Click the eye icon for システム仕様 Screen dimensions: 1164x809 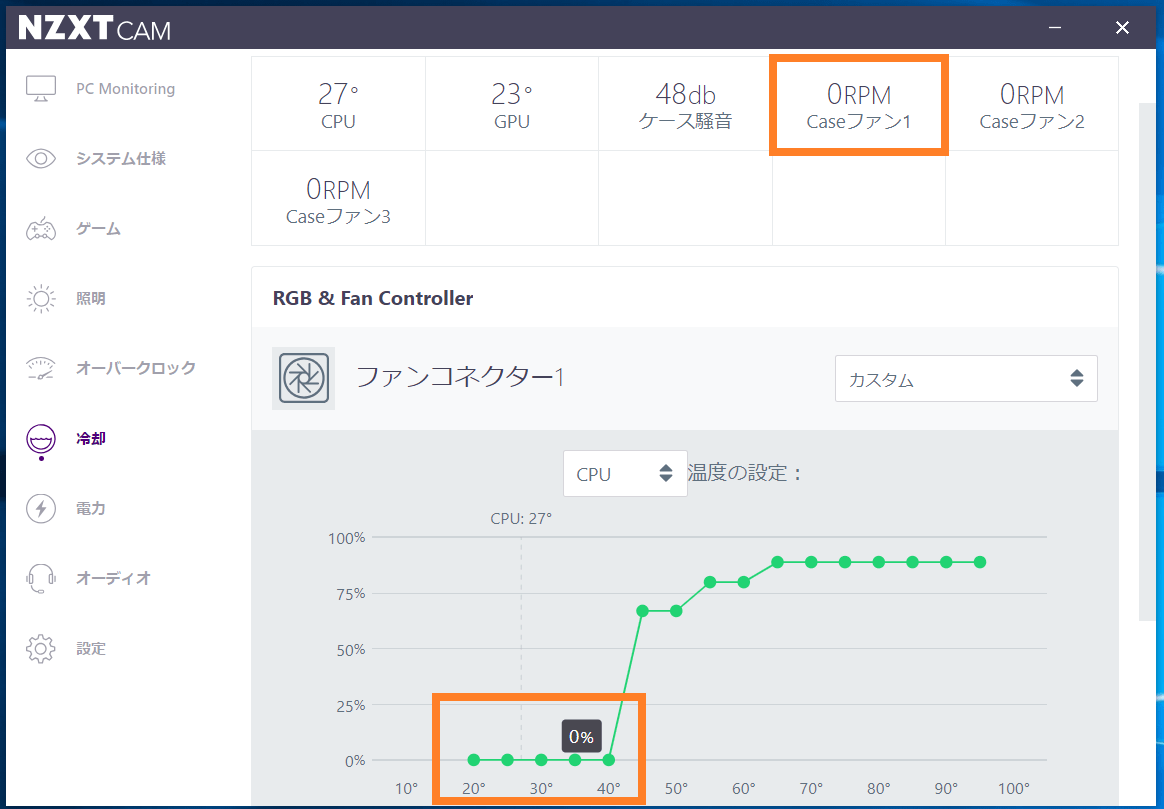tap(41, 158)
